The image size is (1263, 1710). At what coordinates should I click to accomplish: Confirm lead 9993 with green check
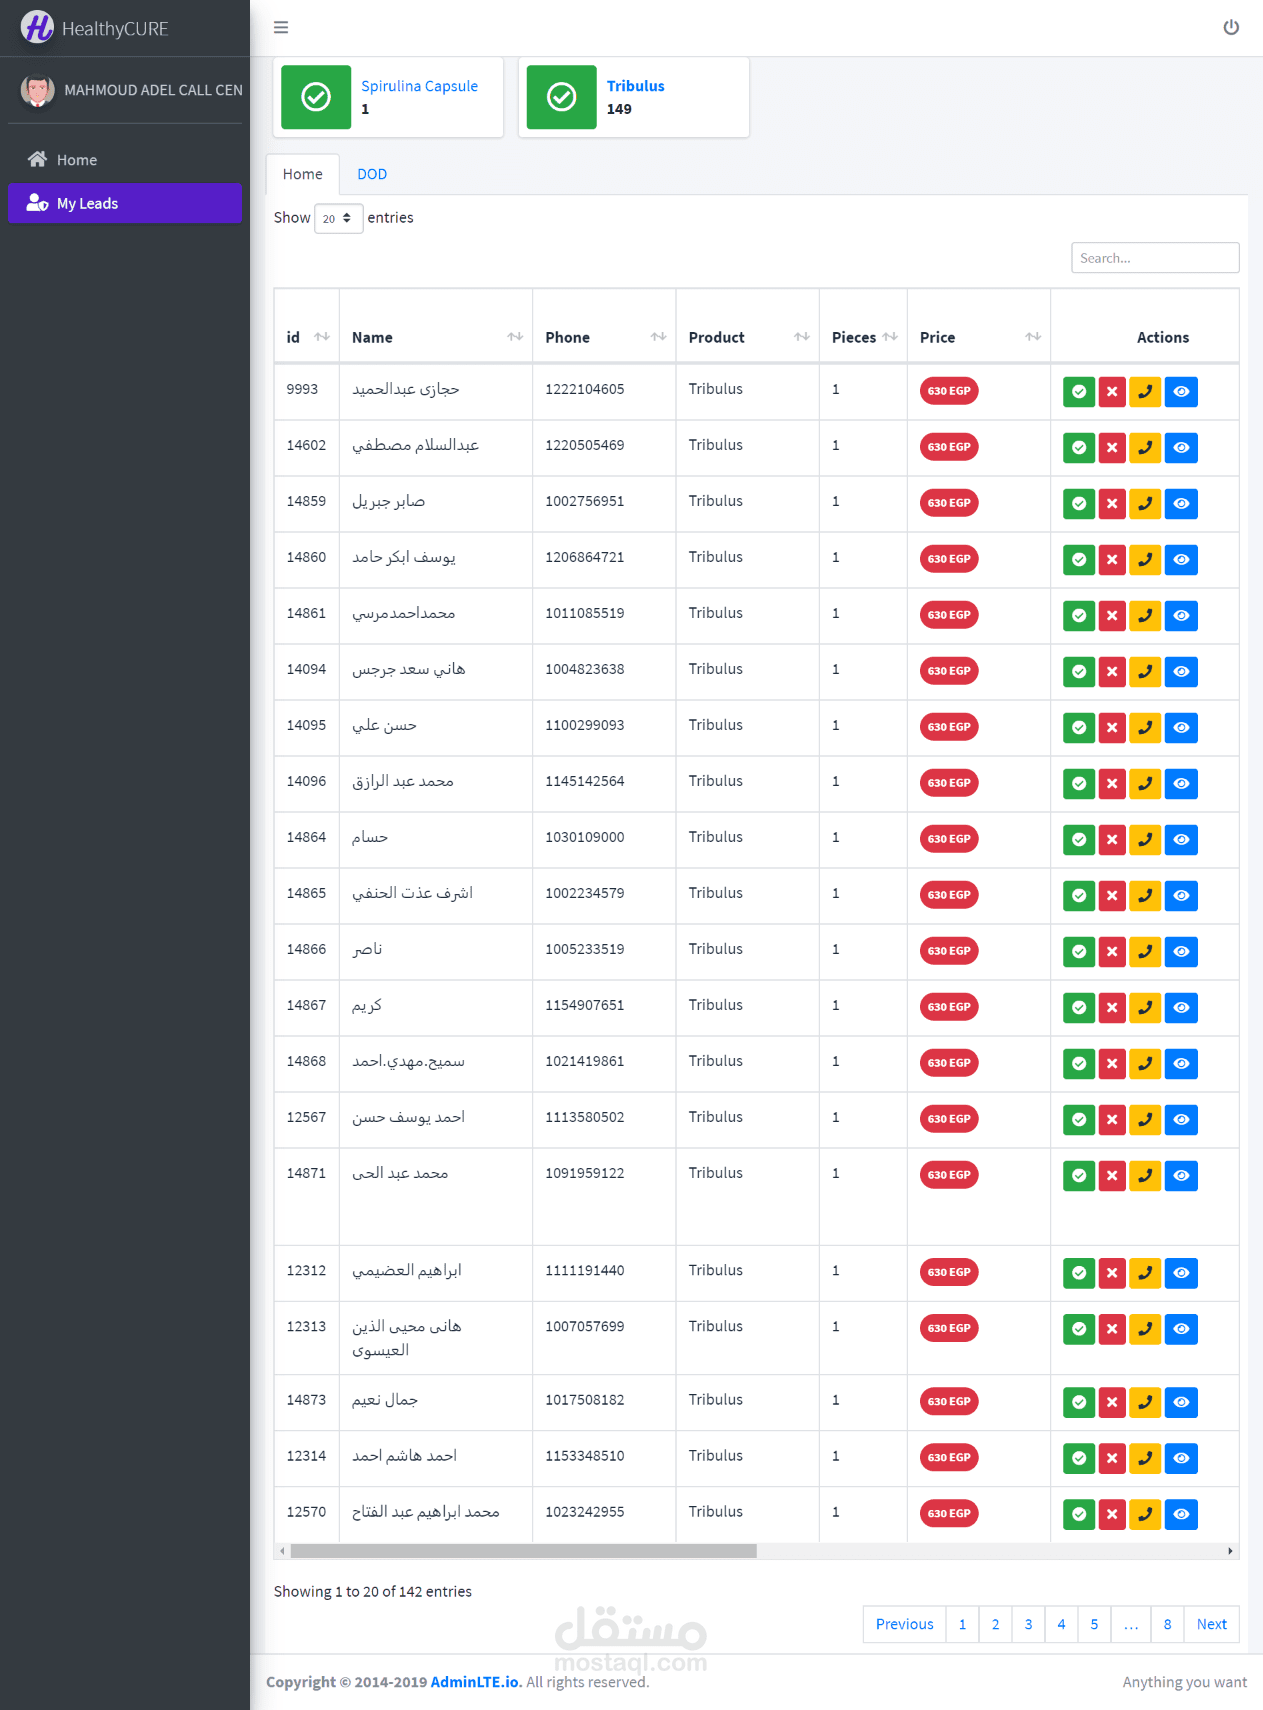[x=1079, y=391]
